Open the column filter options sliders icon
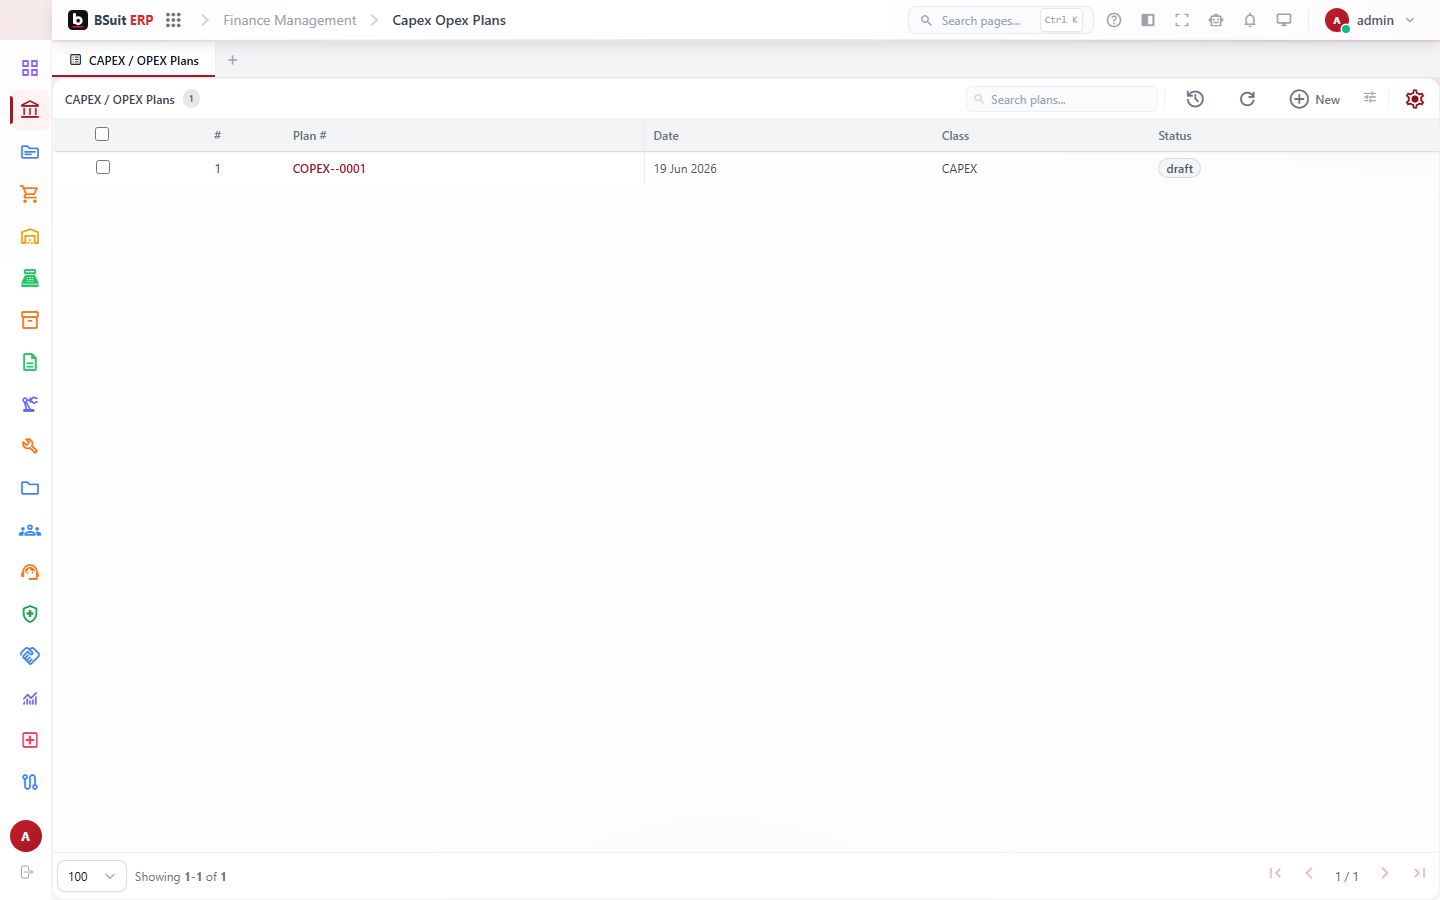The image size is (1440, 900). tap(1370, 98)
